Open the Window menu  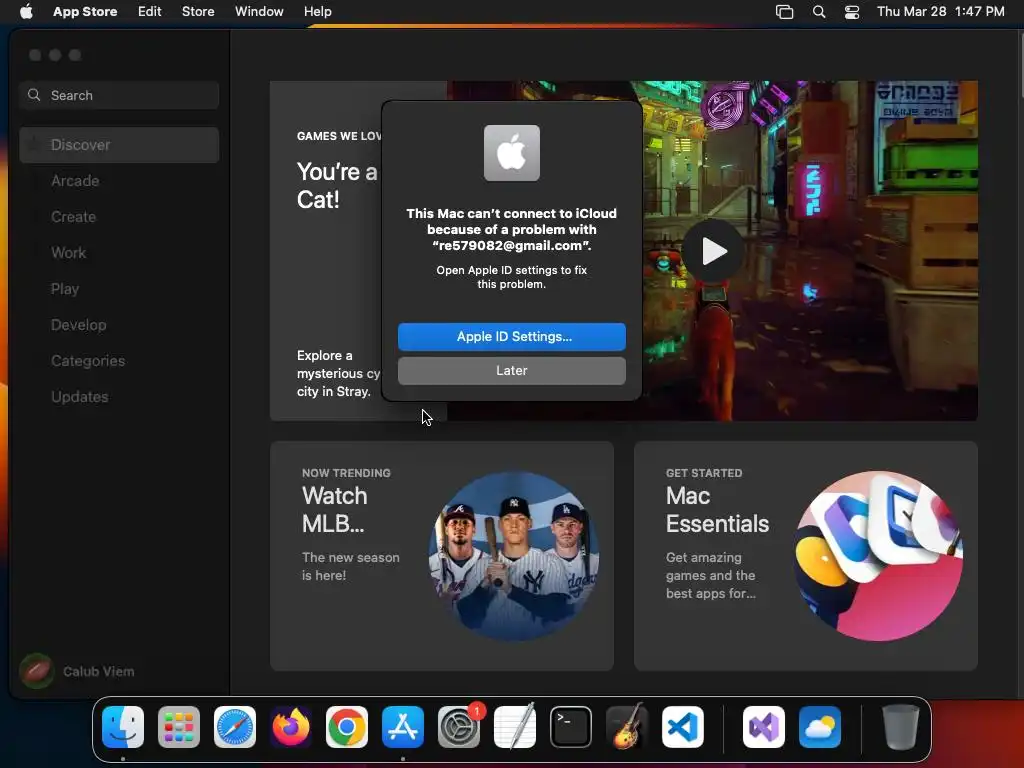pyautogui.click(x=259, y=12)
